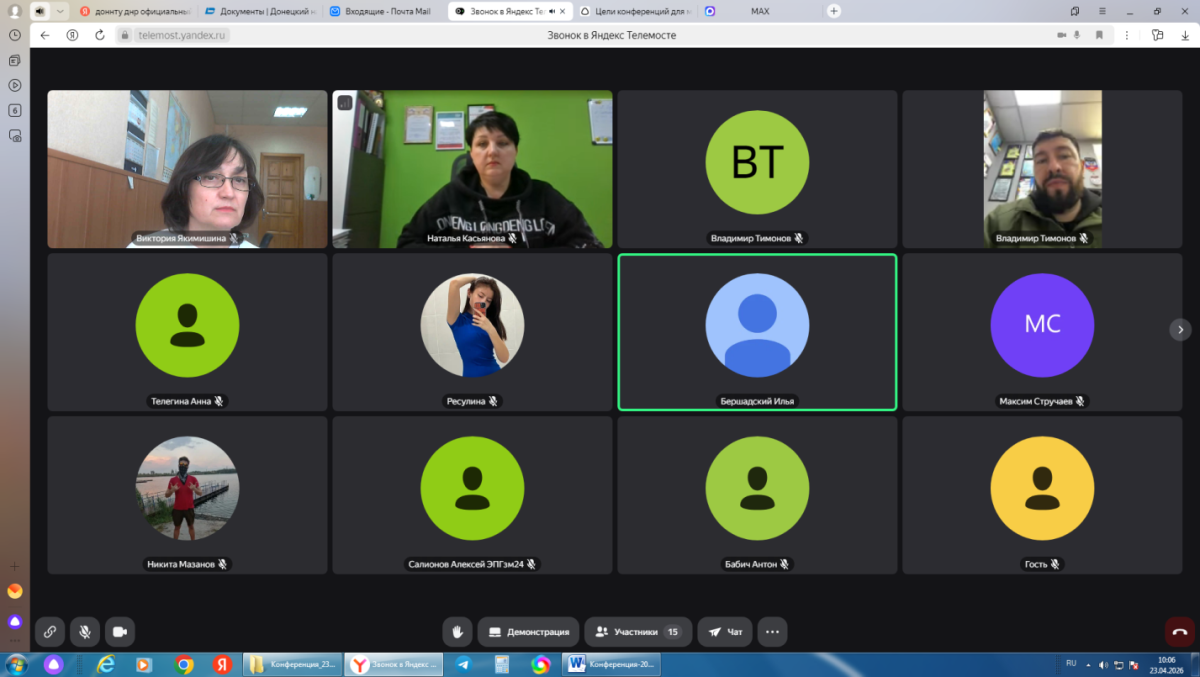The width and height of the screenshot is (1200, 677).
Task: Toggle the microphone mute button
Action: point(85,632)
